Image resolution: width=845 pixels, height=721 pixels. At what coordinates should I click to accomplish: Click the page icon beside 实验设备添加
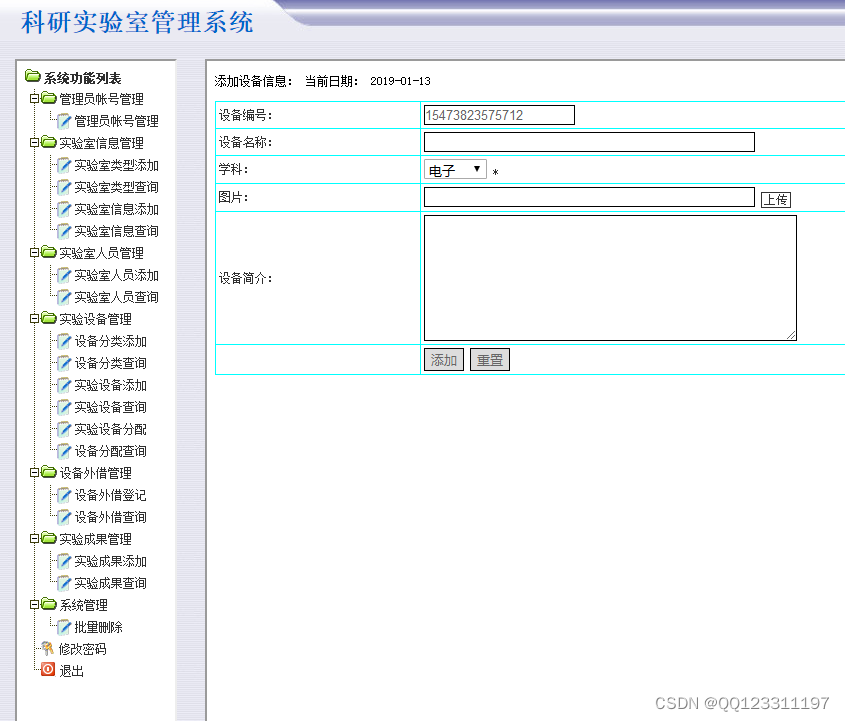[64, 385]
